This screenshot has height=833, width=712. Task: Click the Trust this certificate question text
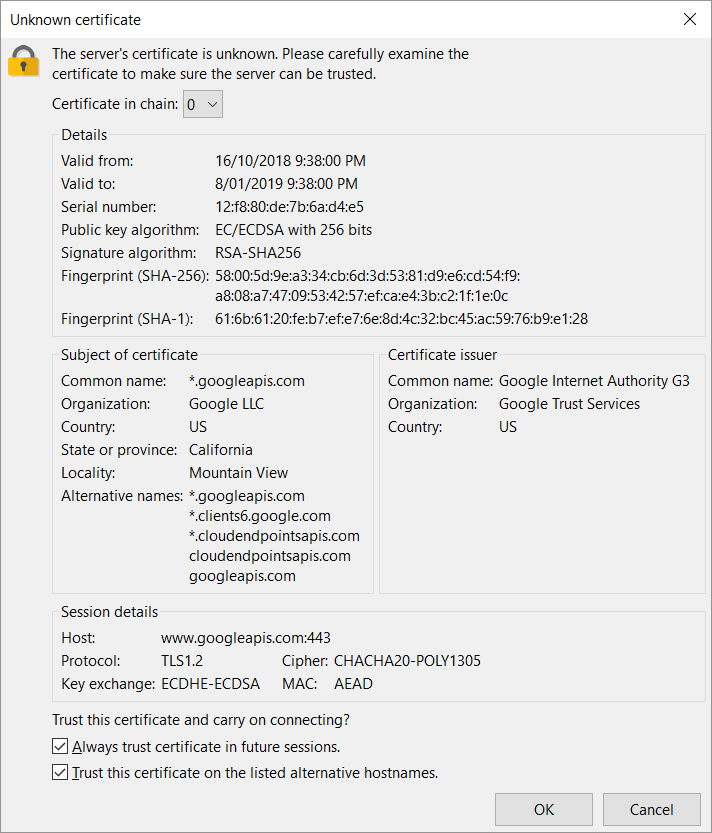[x=201, y=720]
